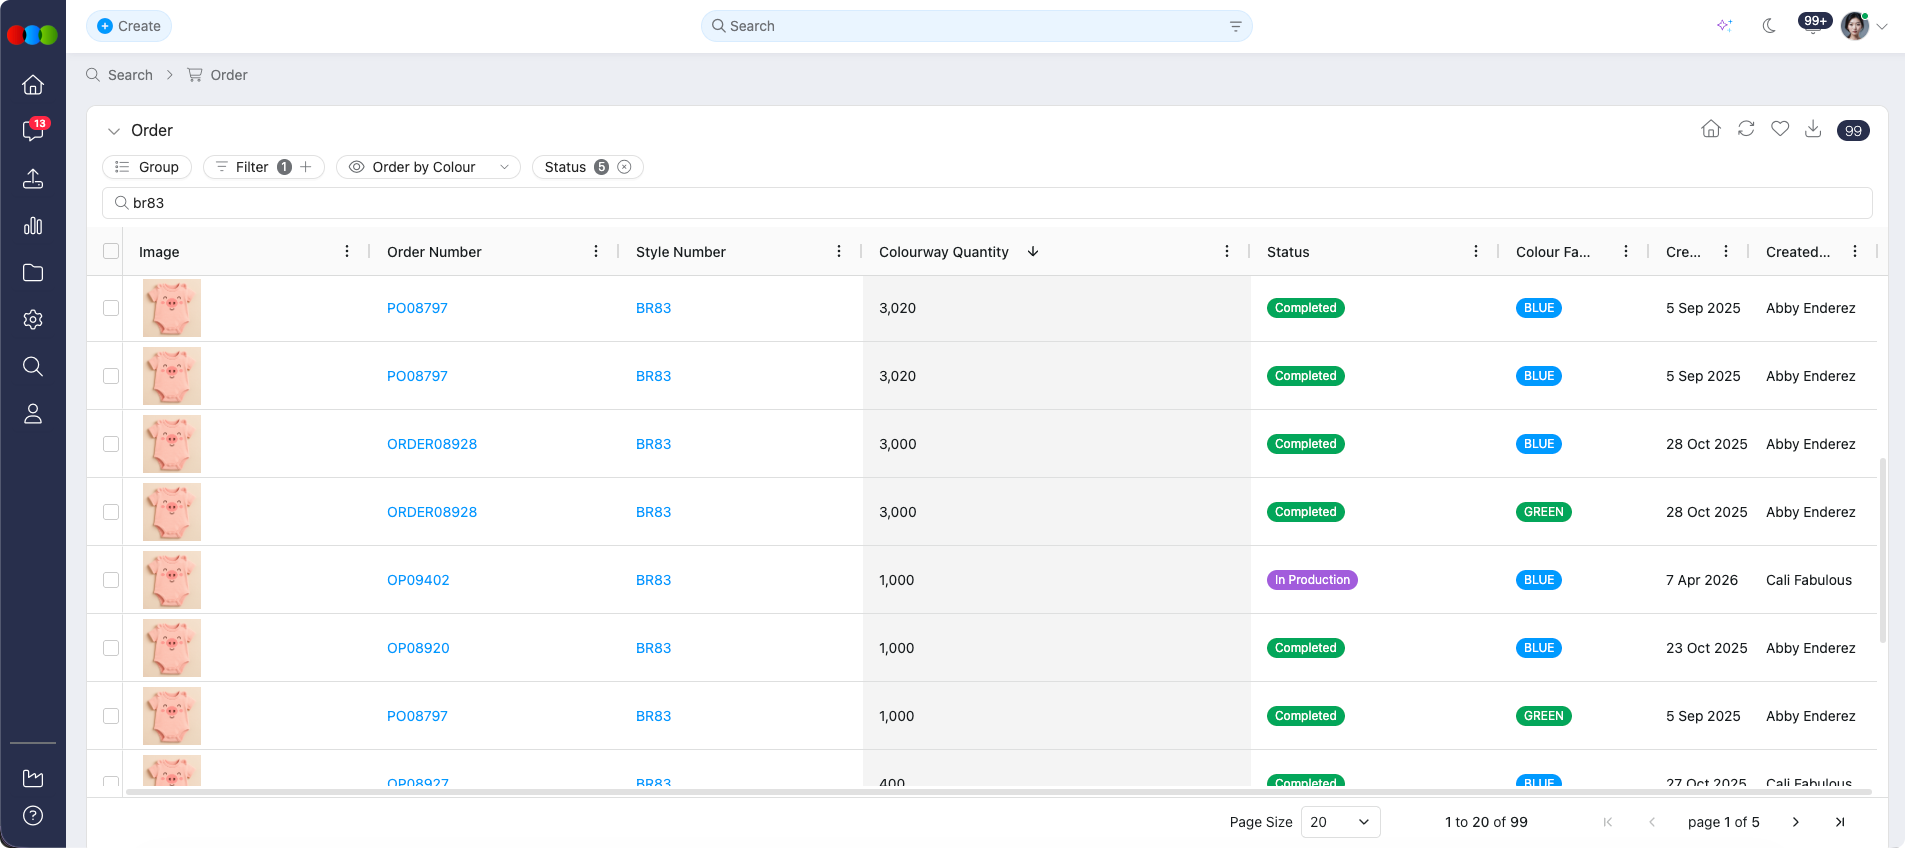Open order link OP09402

click(418, 580)
